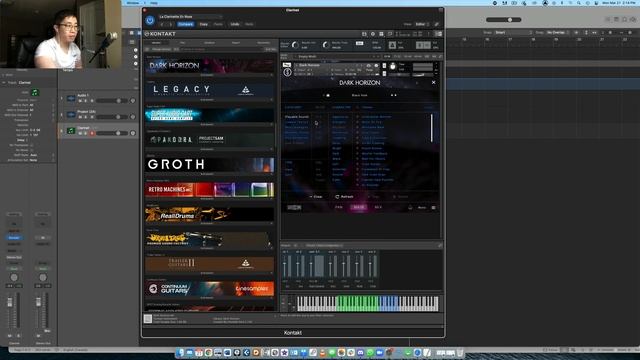Open Finder in the Dock
Screen dimensions: 640x360
181,353
